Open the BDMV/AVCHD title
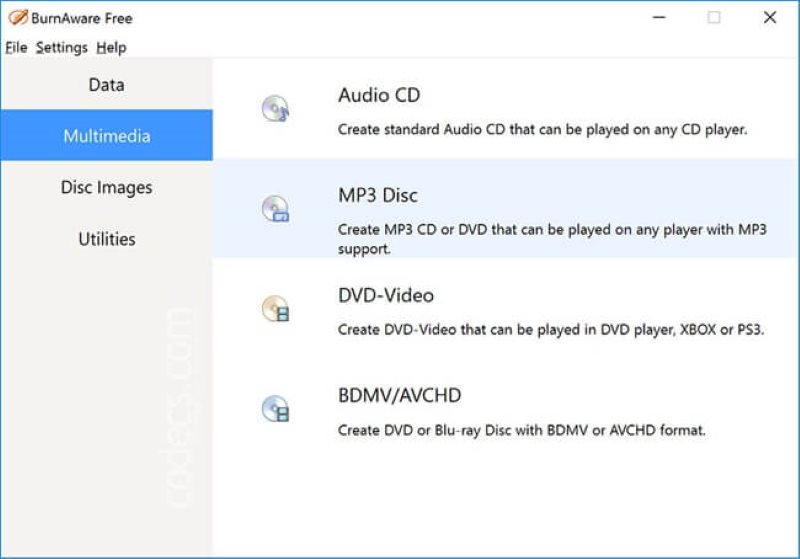 click(399, 395)
